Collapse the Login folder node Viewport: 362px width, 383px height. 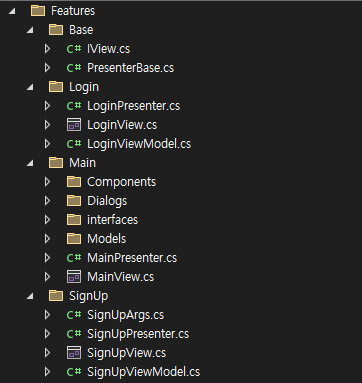click(30, 87)
